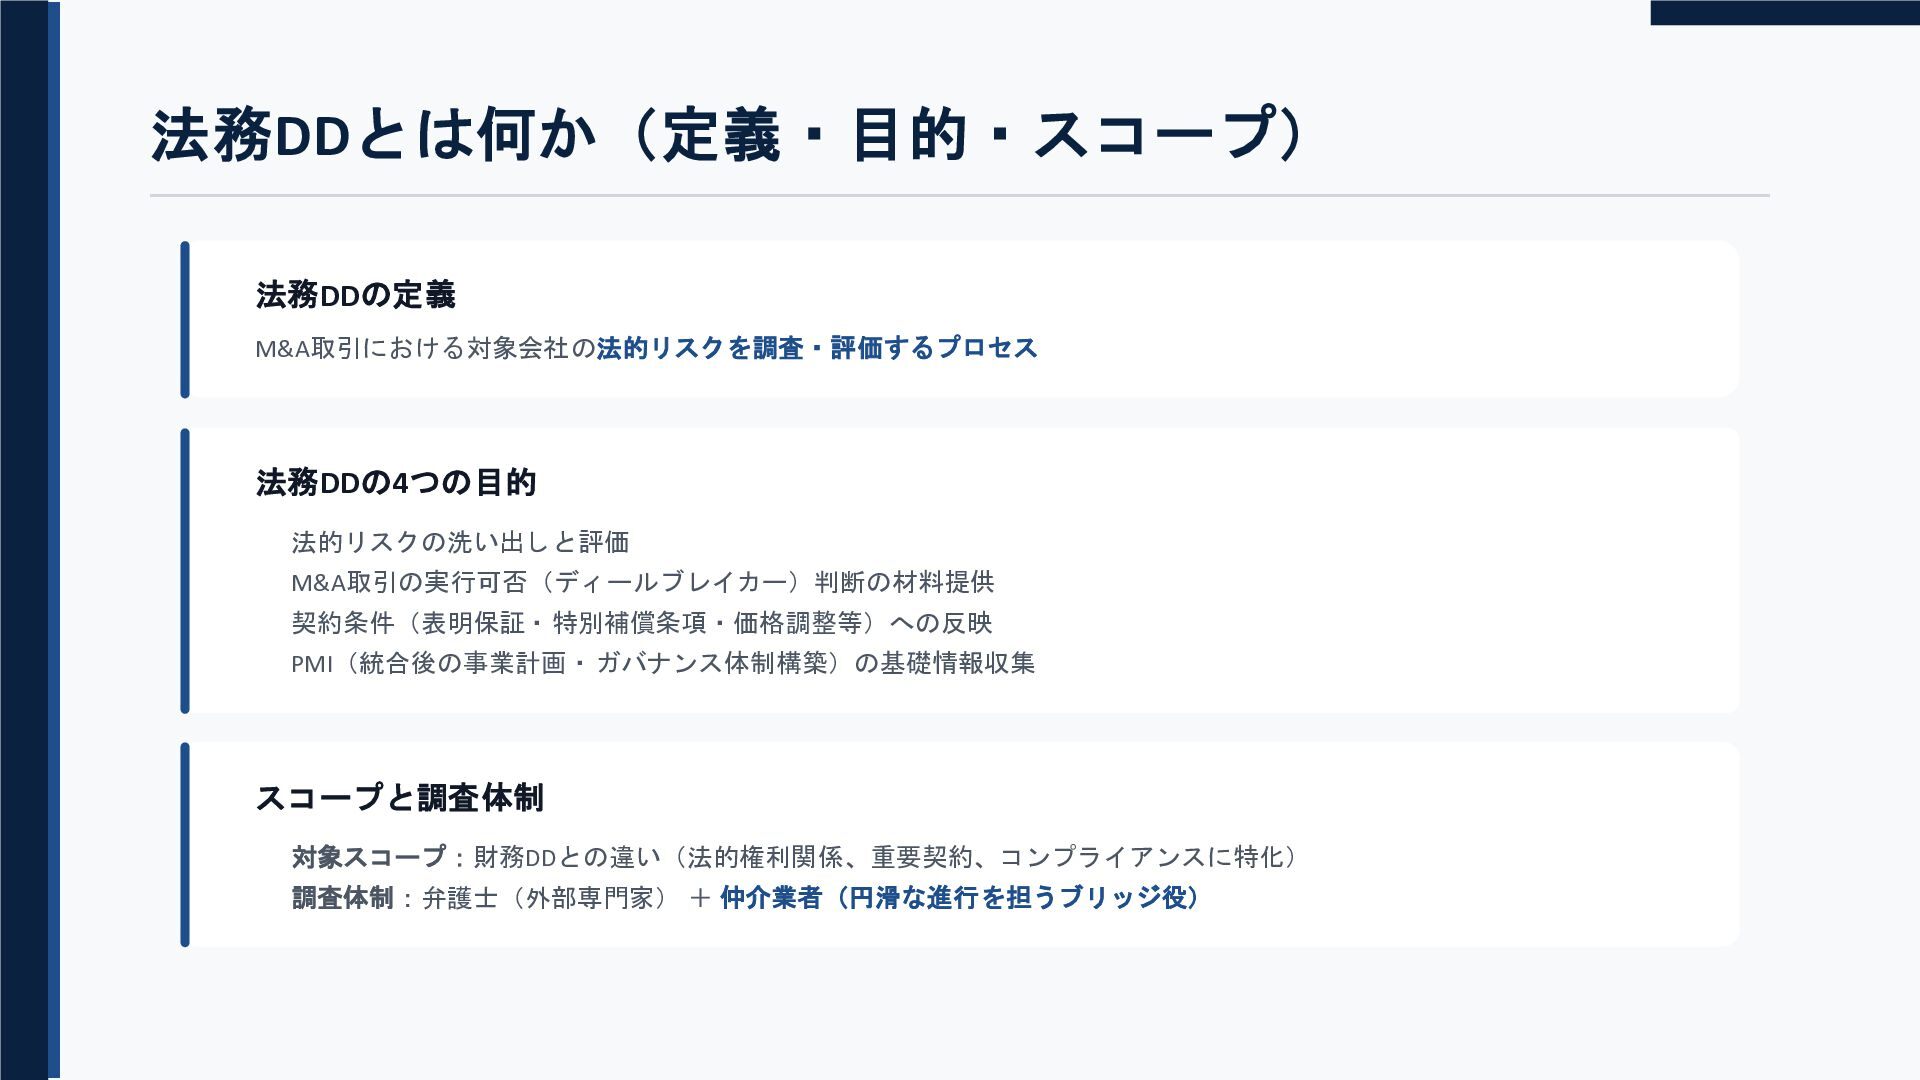Click the 財務DDとの違い description text

coord(885,857)
